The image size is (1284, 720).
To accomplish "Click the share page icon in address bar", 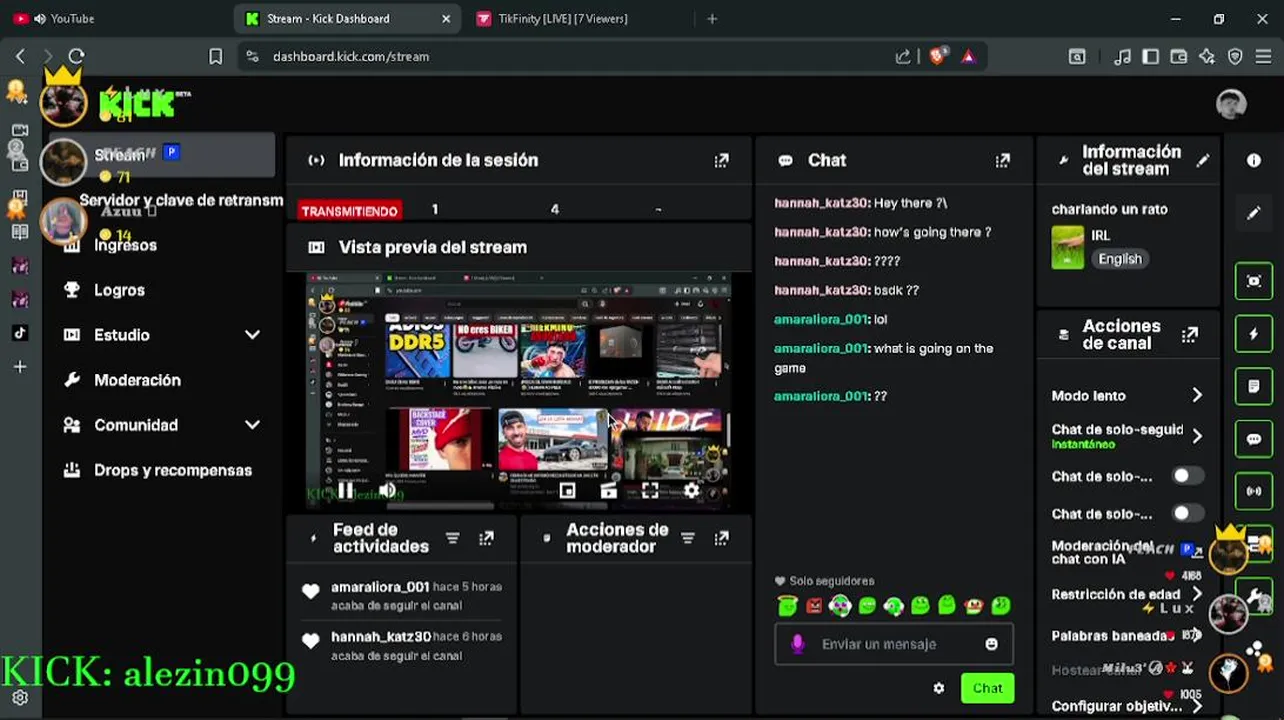I will pyautogui.click(x=903, y=57).
